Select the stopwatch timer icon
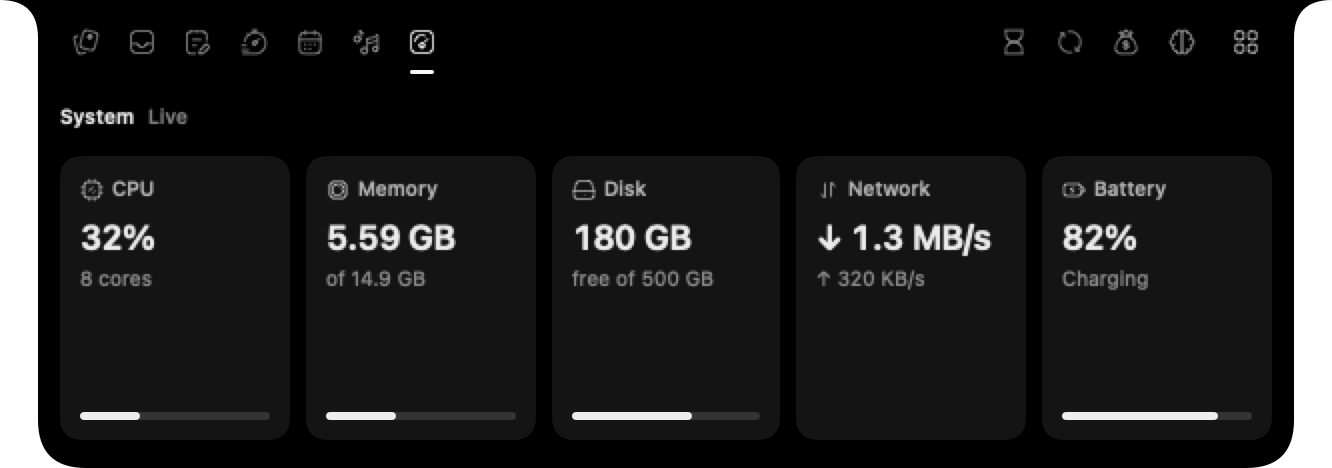Screen dimensions: 1332x468 coord(254,43)
